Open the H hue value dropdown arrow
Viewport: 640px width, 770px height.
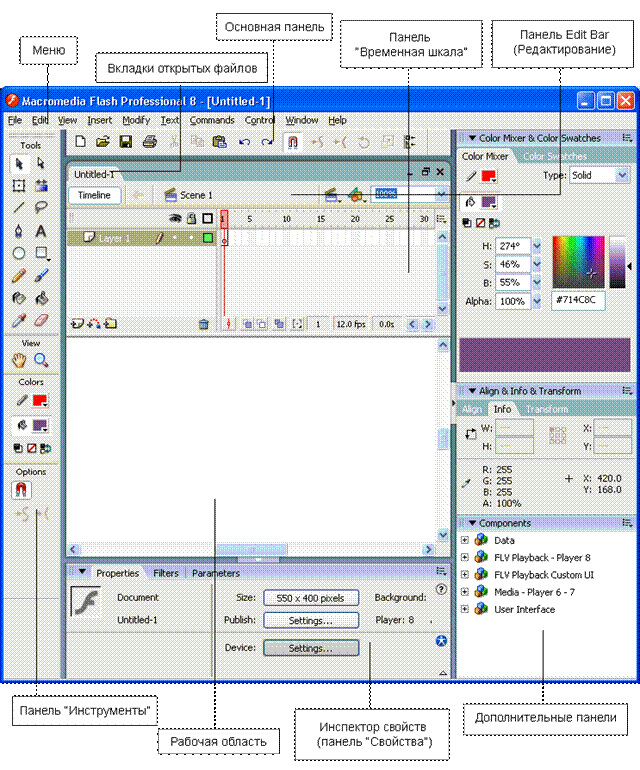click(537, 246)
